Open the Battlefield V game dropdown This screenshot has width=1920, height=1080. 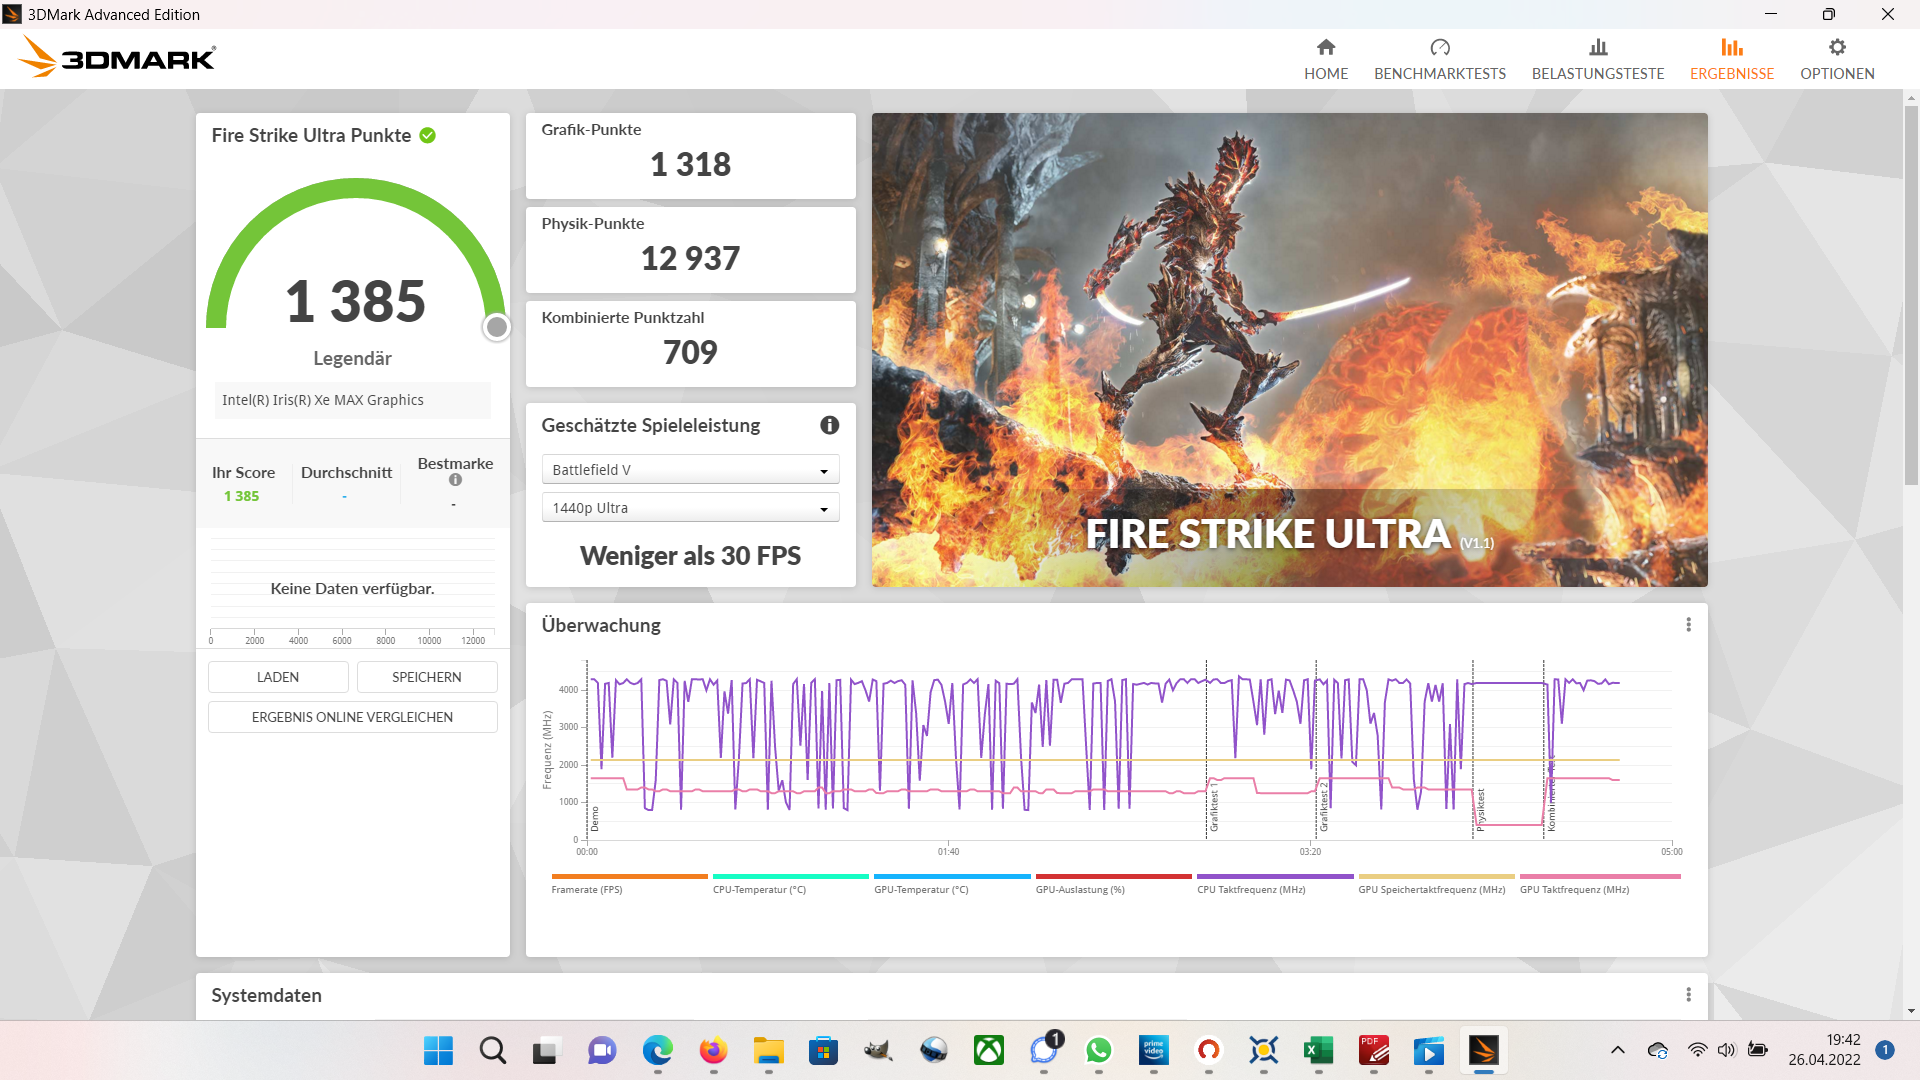690,470
